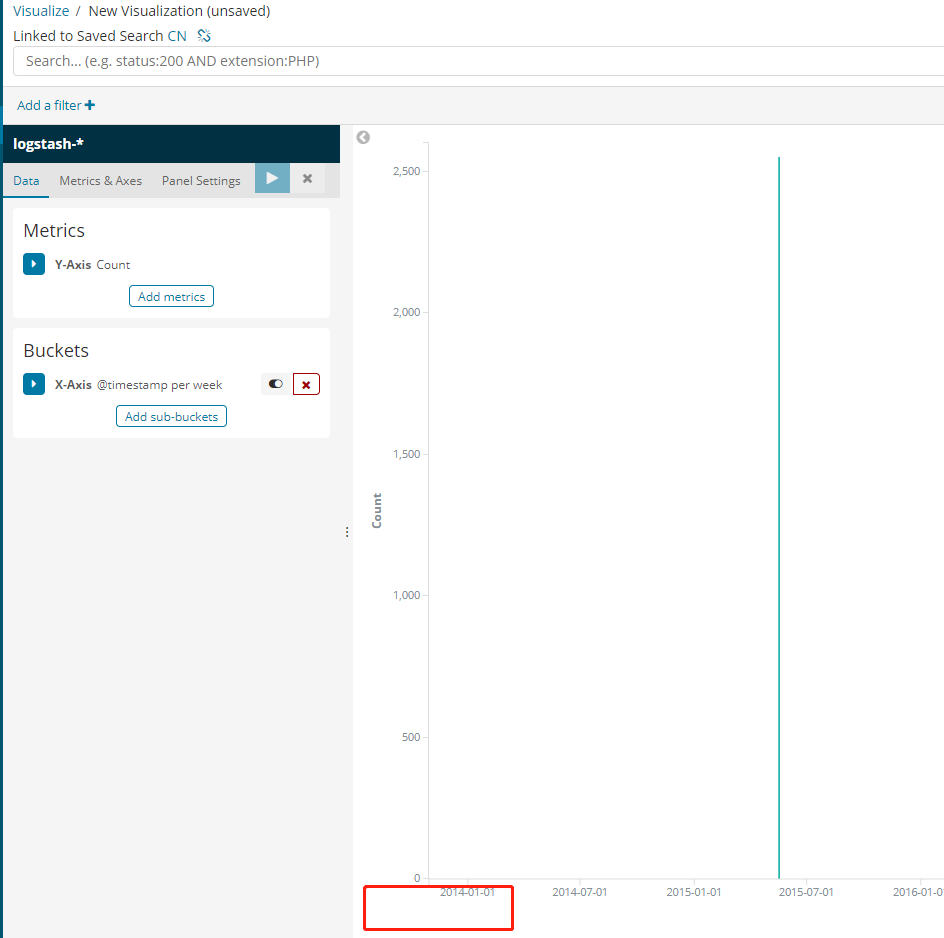Viewport: 944px width, 938px height.
Task: Click the sidebar resize handle dots
Action: tap(347, 532)
